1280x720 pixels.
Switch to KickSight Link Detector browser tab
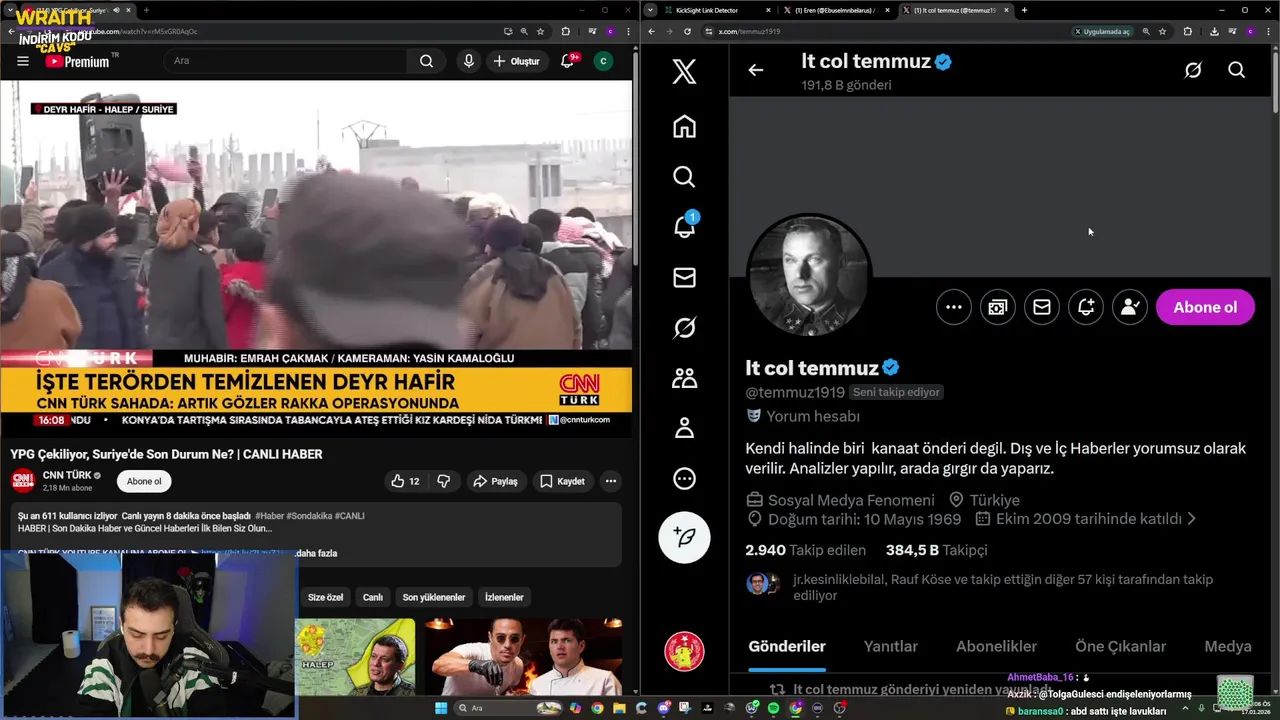click(x=715, y=10)
